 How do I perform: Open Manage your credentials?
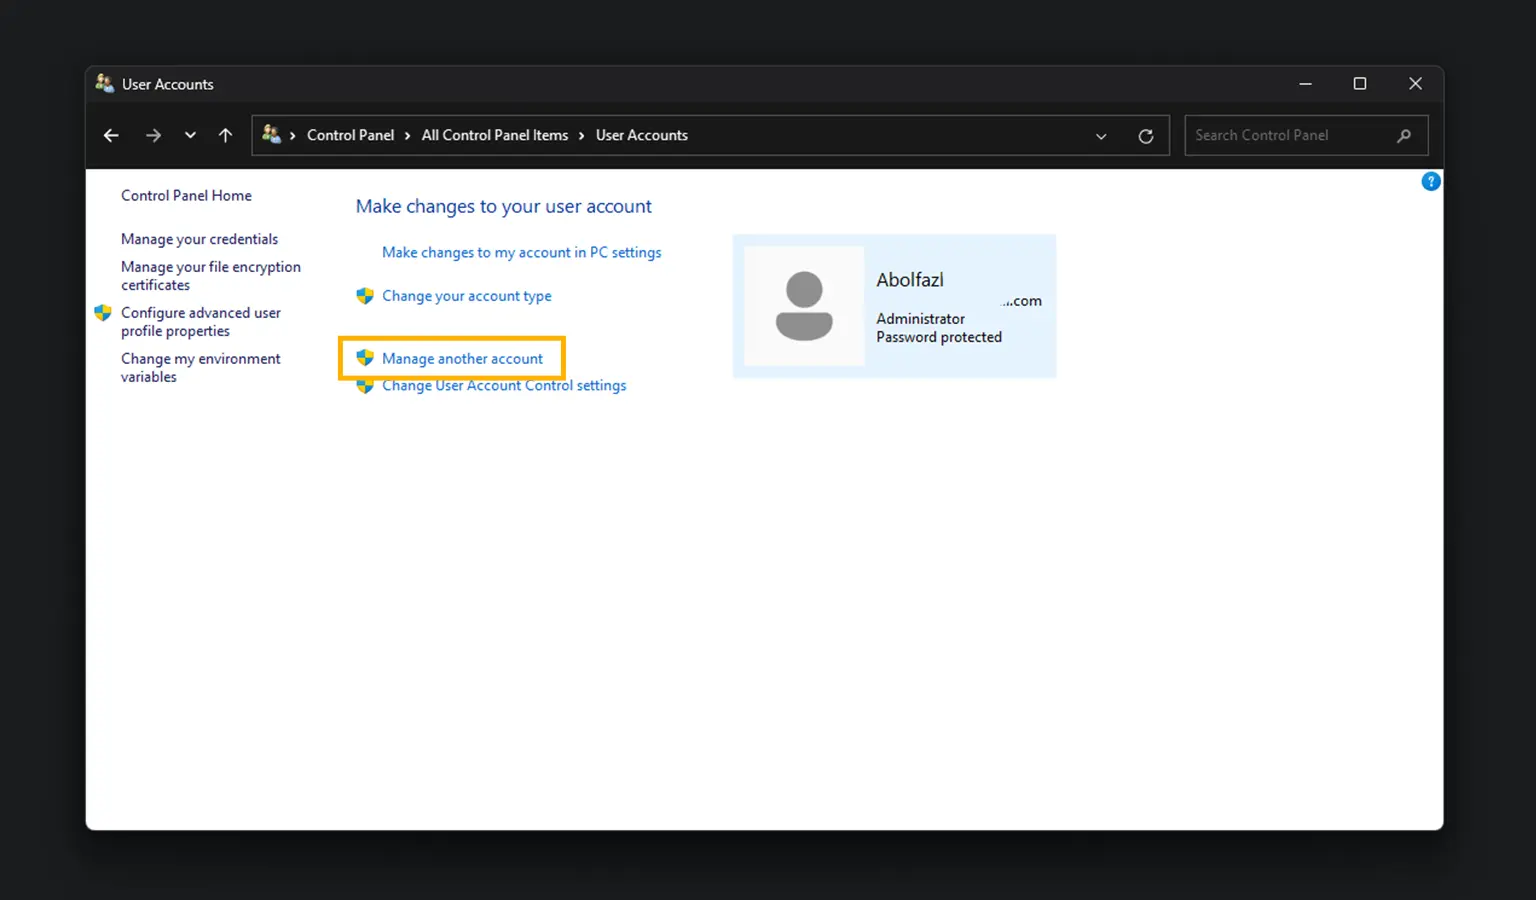pyautogui.click(x=199, y=240)
